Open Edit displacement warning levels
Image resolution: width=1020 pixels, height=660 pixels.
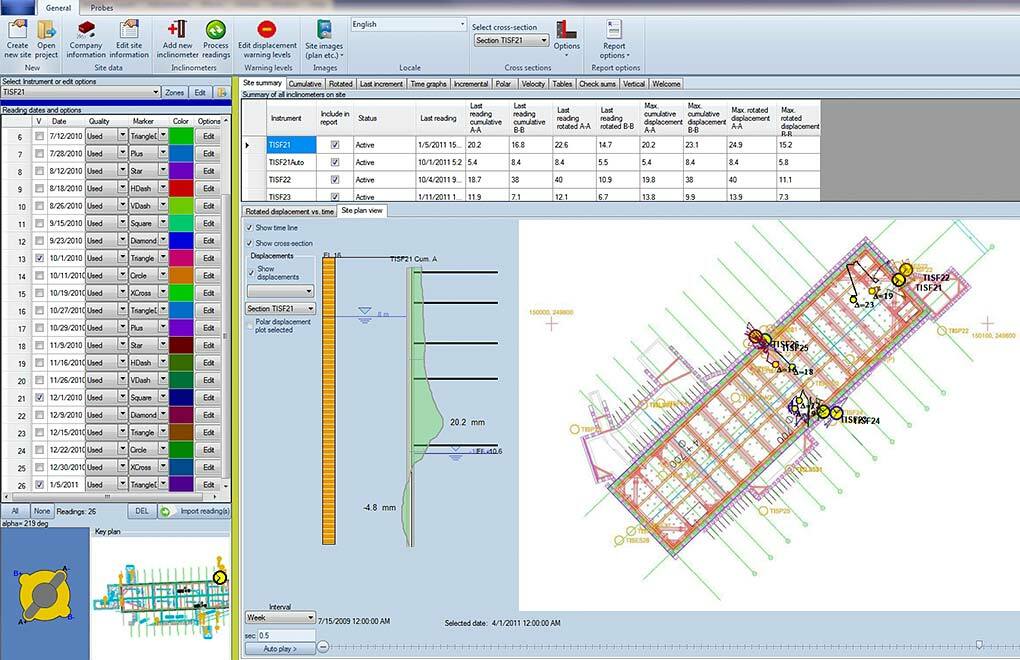coord(267,30)
